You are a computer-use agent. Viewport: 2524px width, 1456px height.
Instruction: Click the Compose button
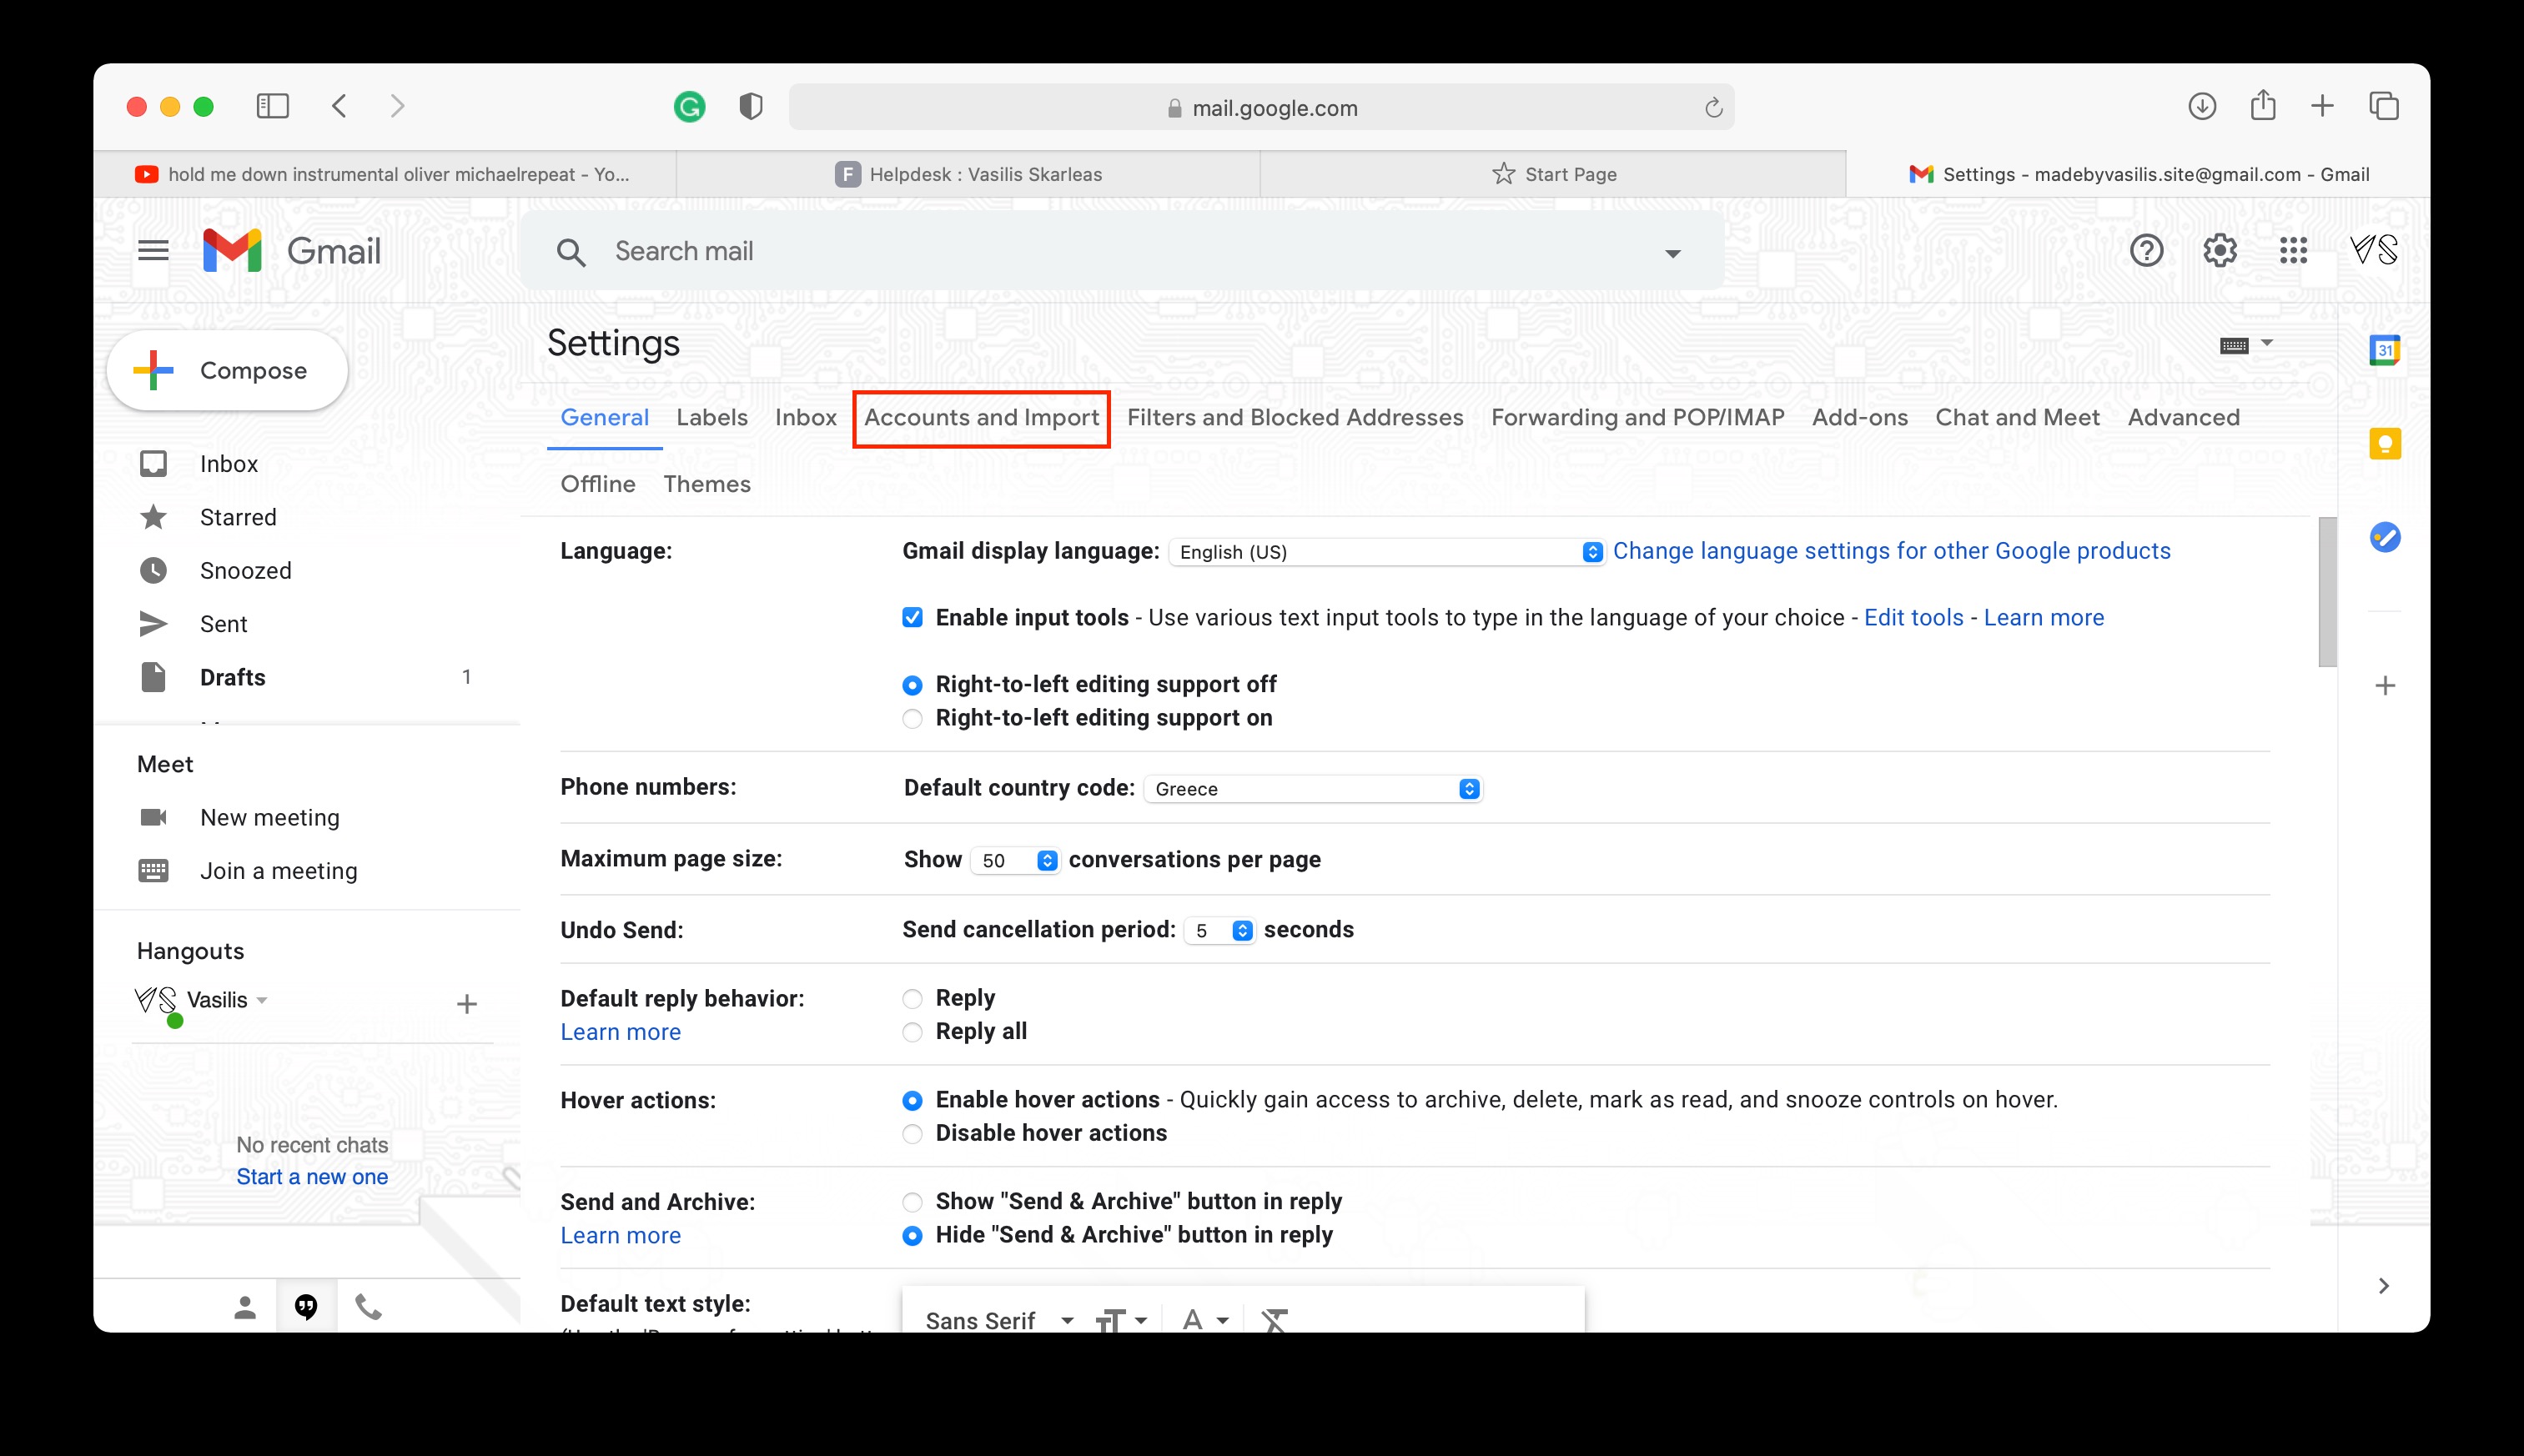[x=227, y=371]
